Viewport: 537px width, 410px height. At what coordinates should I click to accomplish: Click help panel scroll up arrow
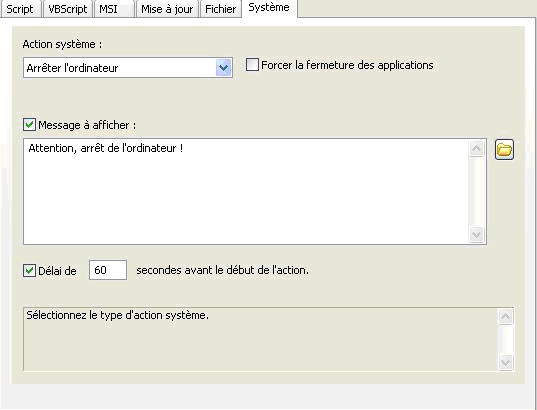(x=505, y=316)
